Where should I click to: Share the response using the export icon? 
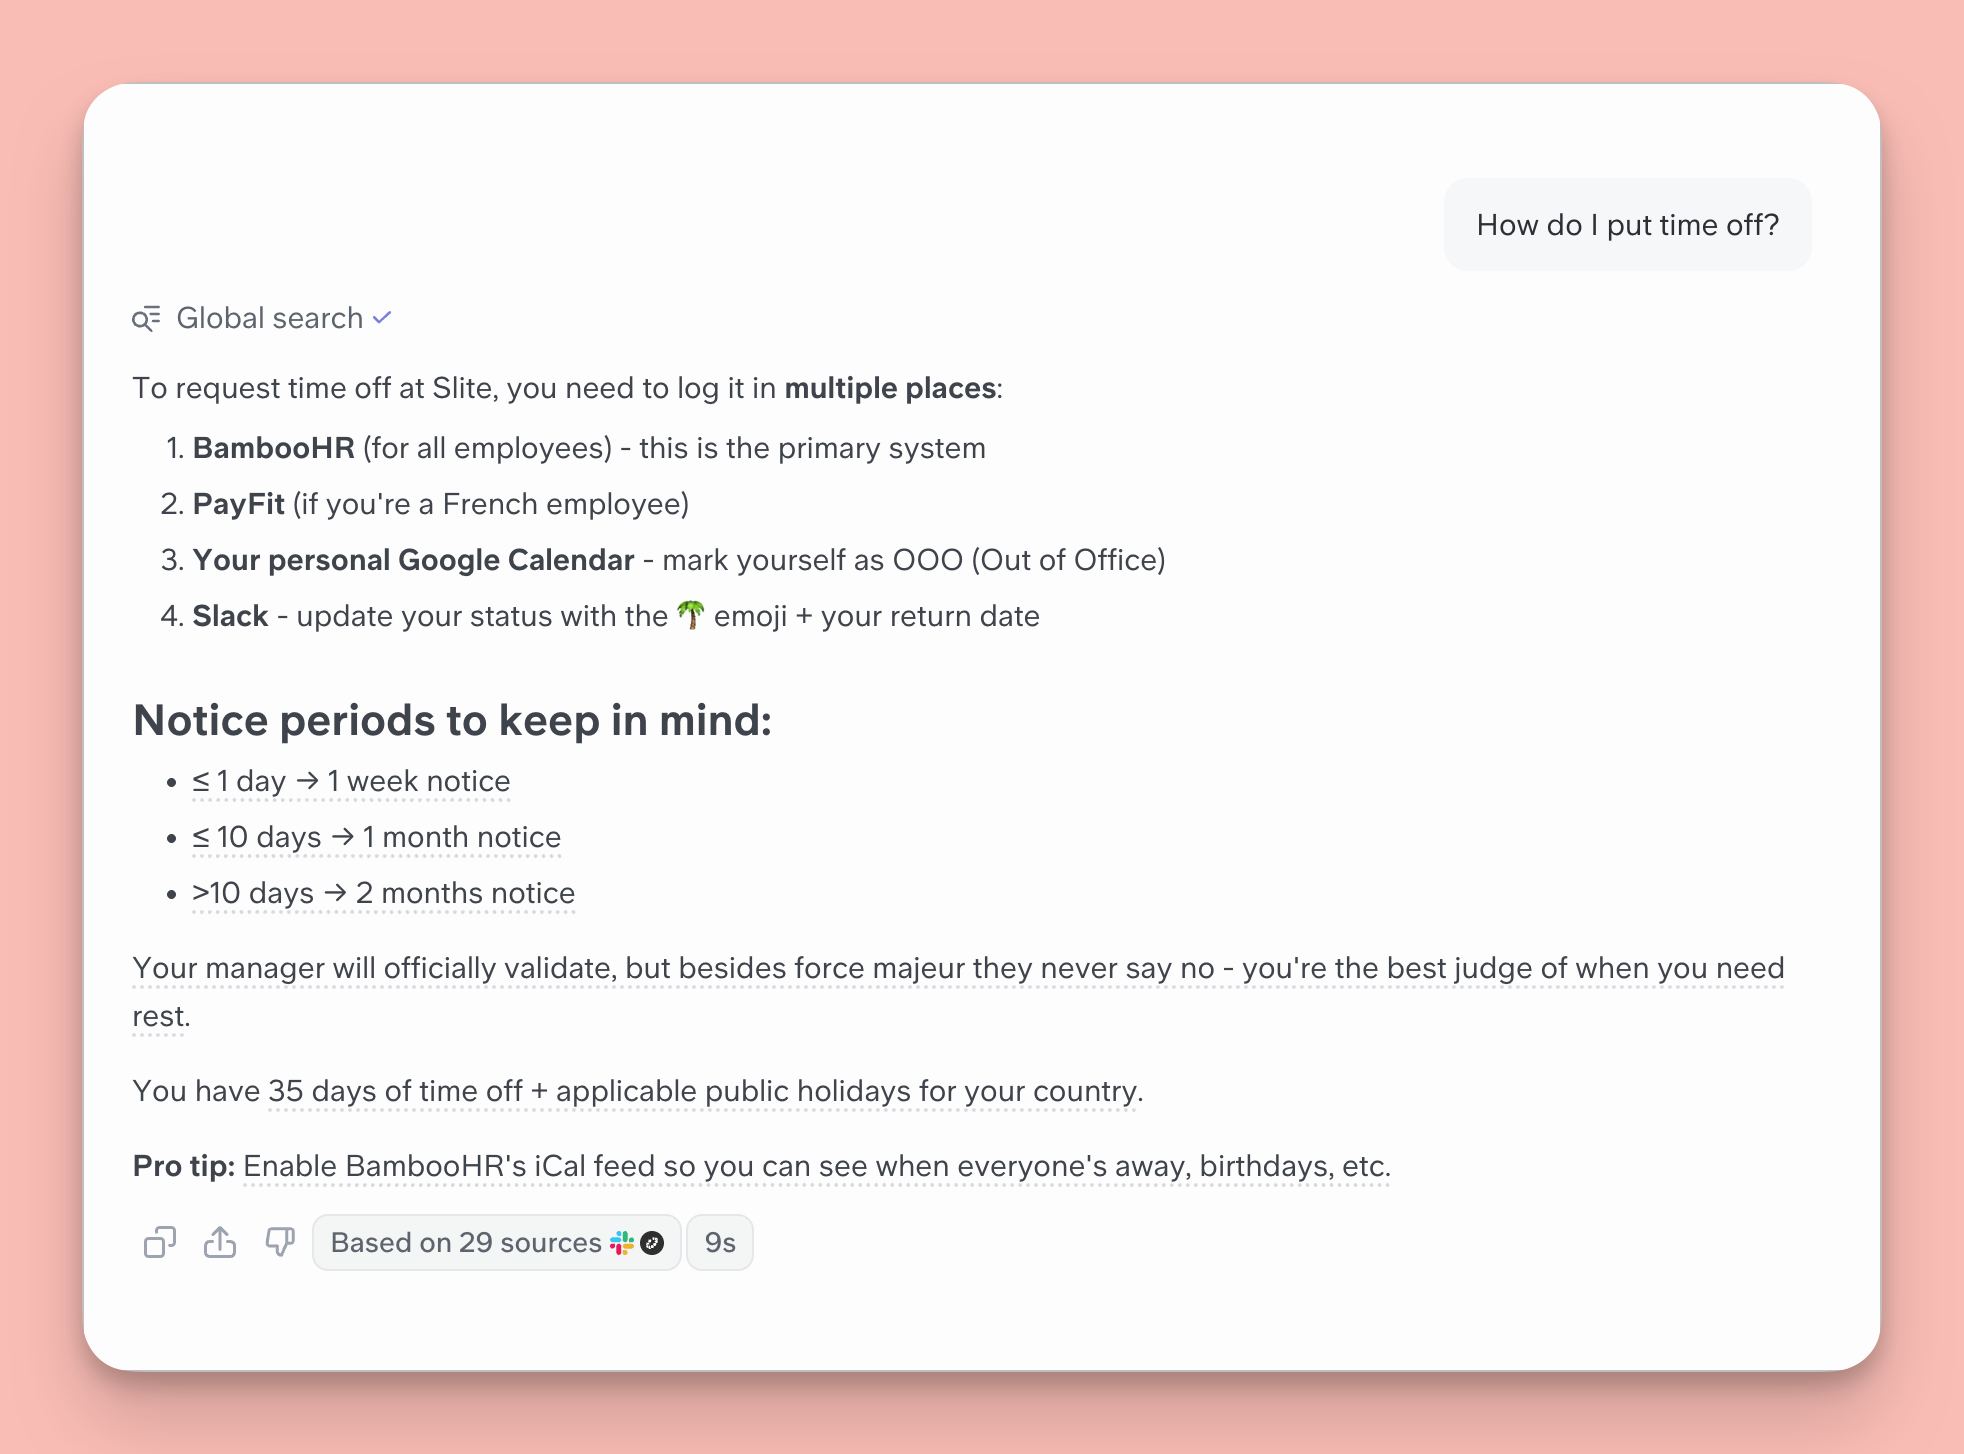tap(220, 1242)
